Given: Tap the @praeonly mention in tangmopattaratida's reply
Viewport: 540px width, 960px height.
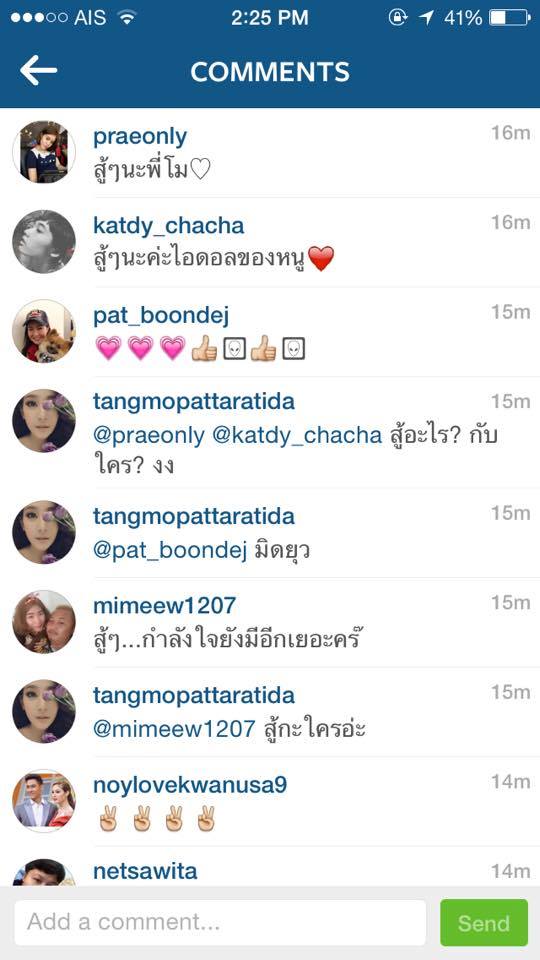Looking at the screenshot, I should pos(149,436).
